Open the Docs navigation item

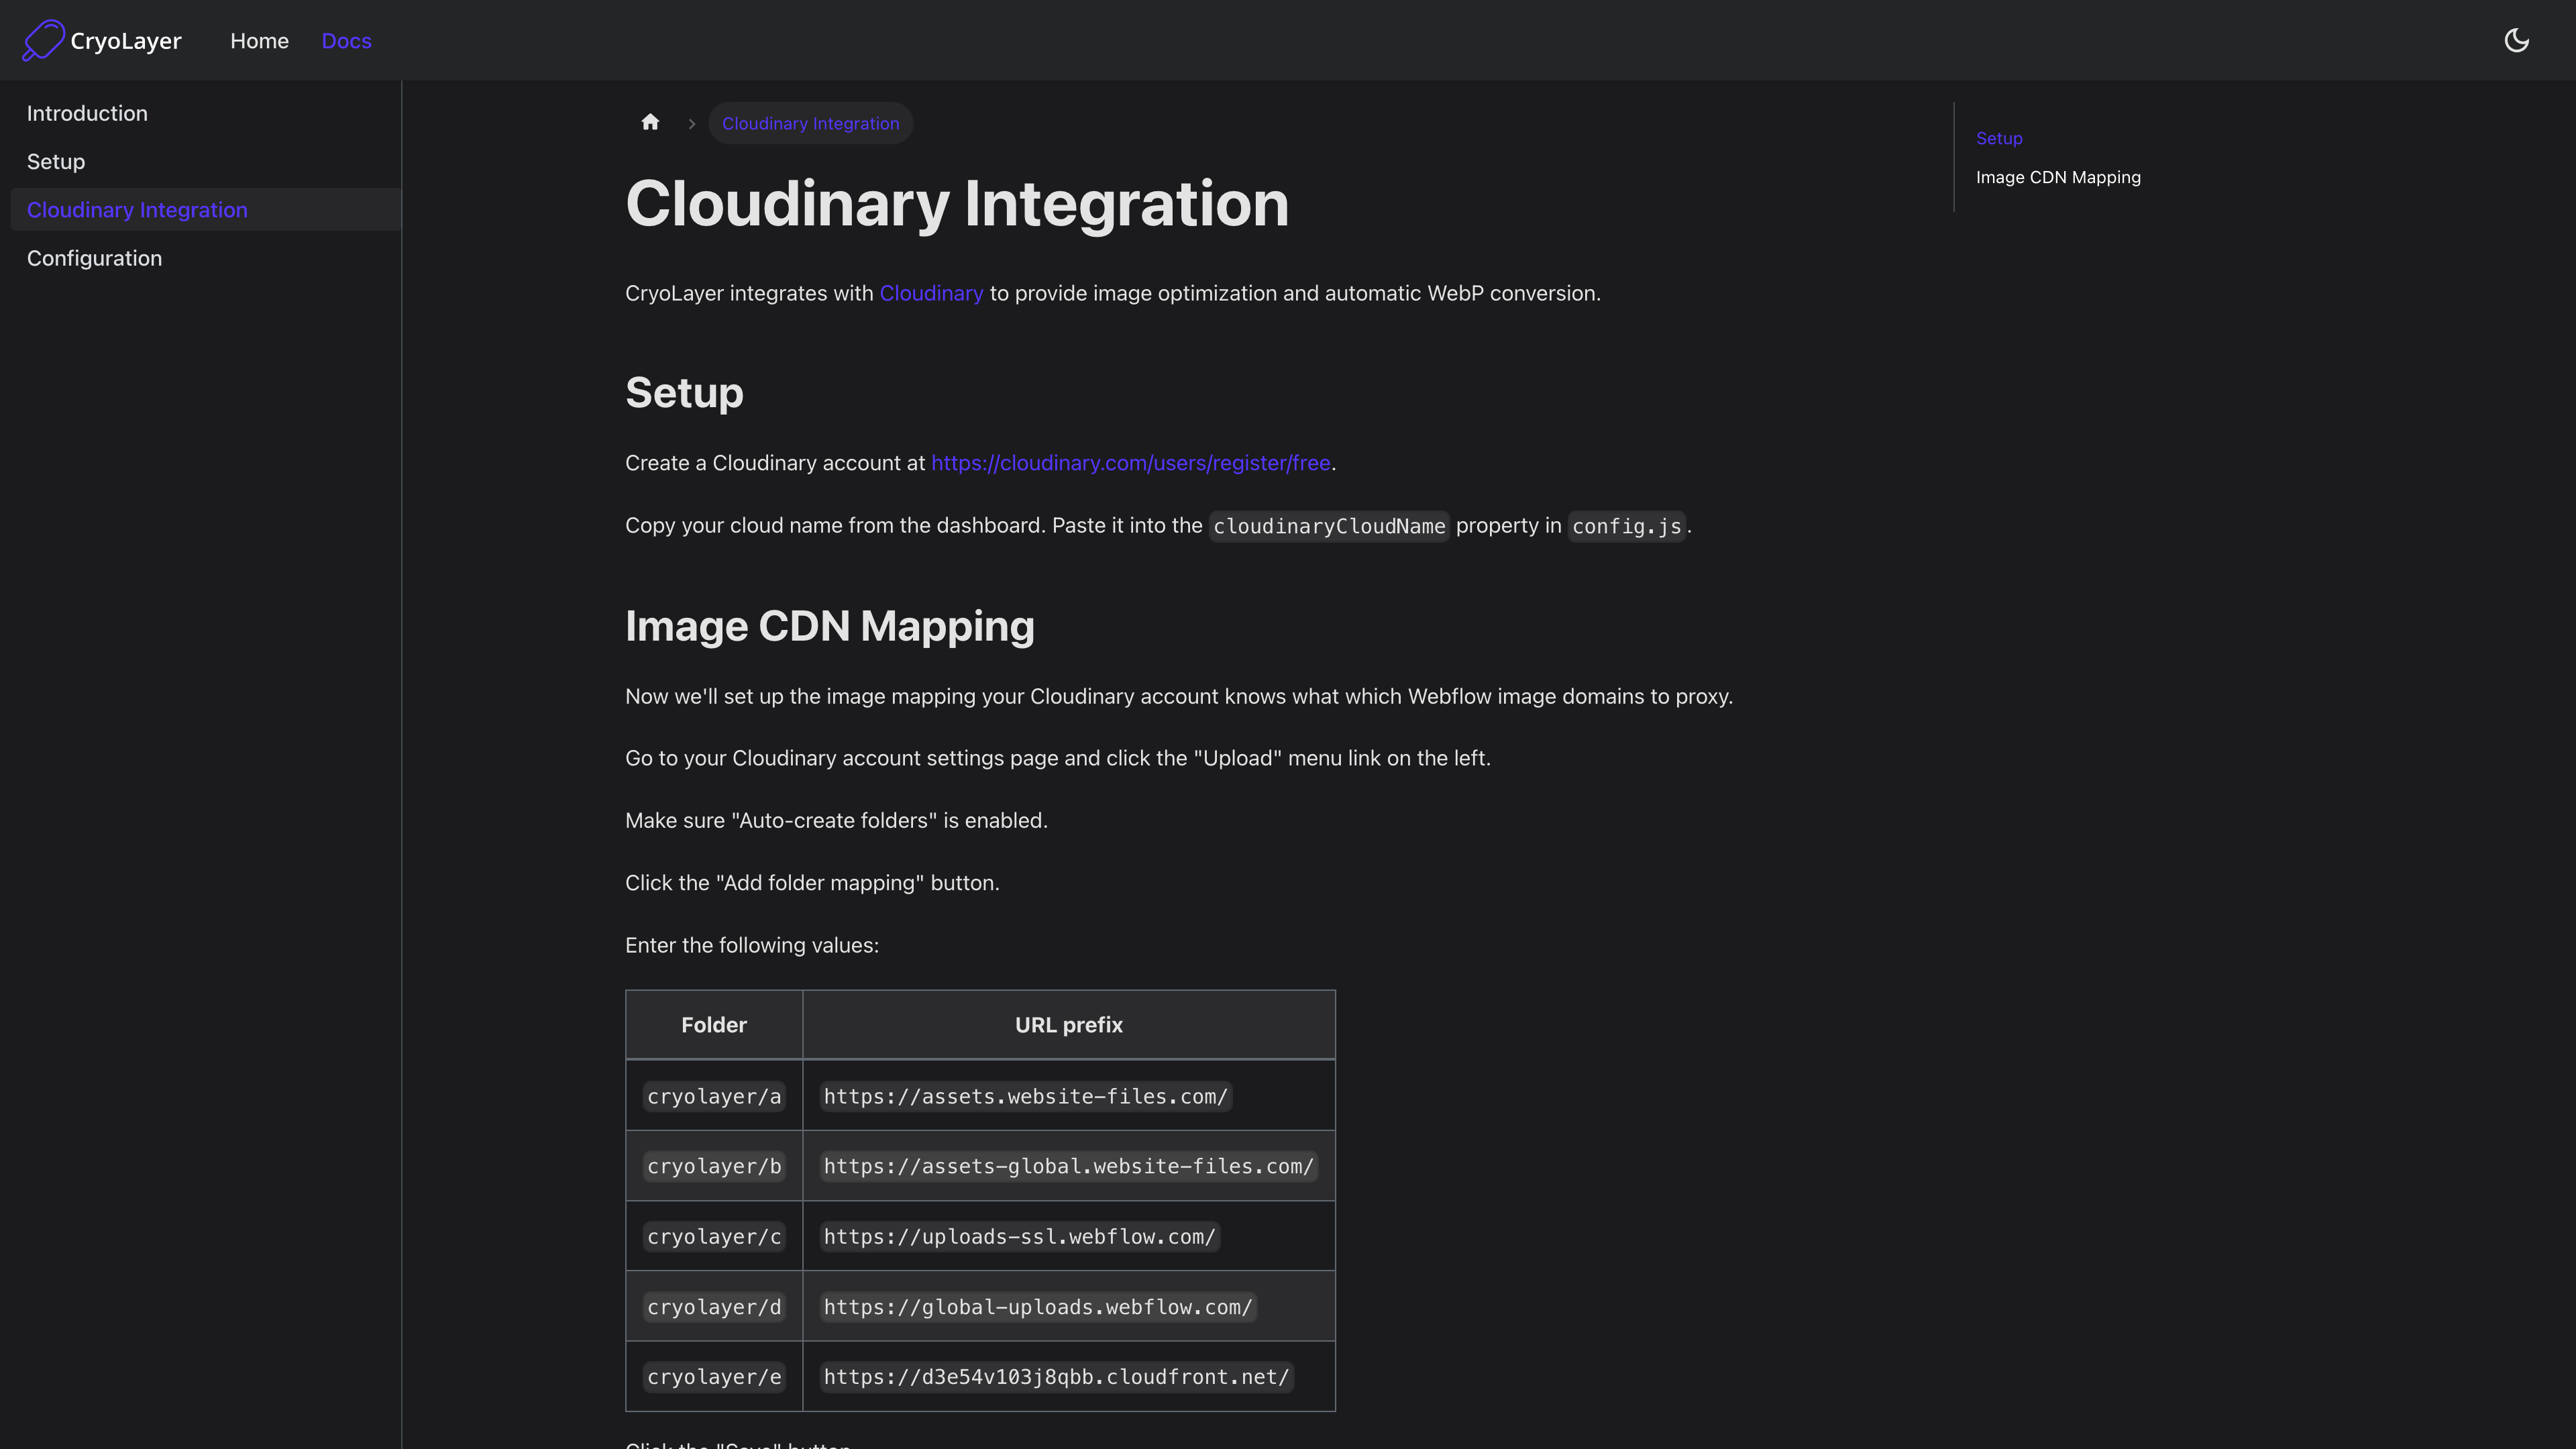346,41
